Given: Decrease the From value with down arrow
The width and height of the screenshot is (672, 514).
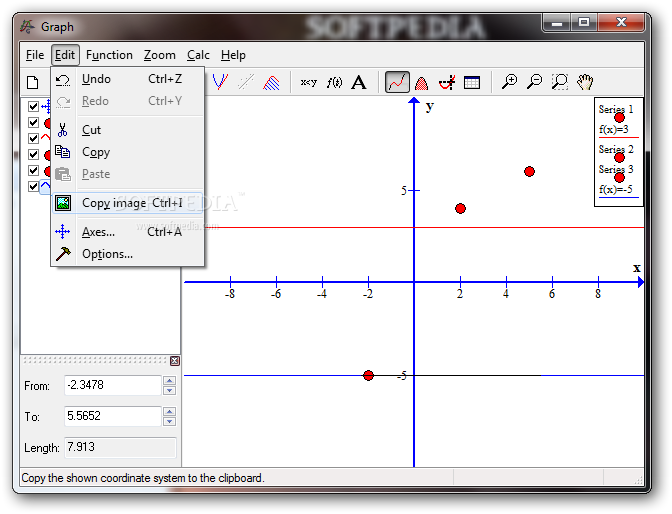Looking at the screenshot, I should [169, 391].
